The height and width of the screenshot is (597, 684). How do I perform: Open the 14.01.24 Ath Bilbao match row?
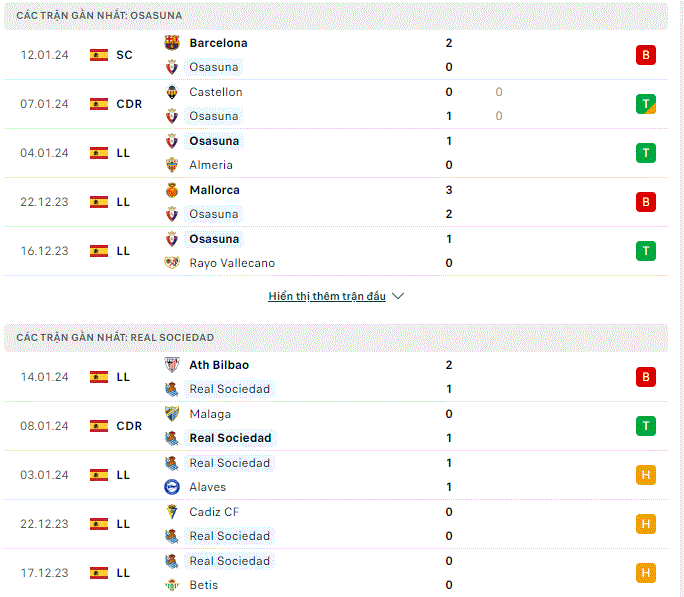click(x=336, y=377)
